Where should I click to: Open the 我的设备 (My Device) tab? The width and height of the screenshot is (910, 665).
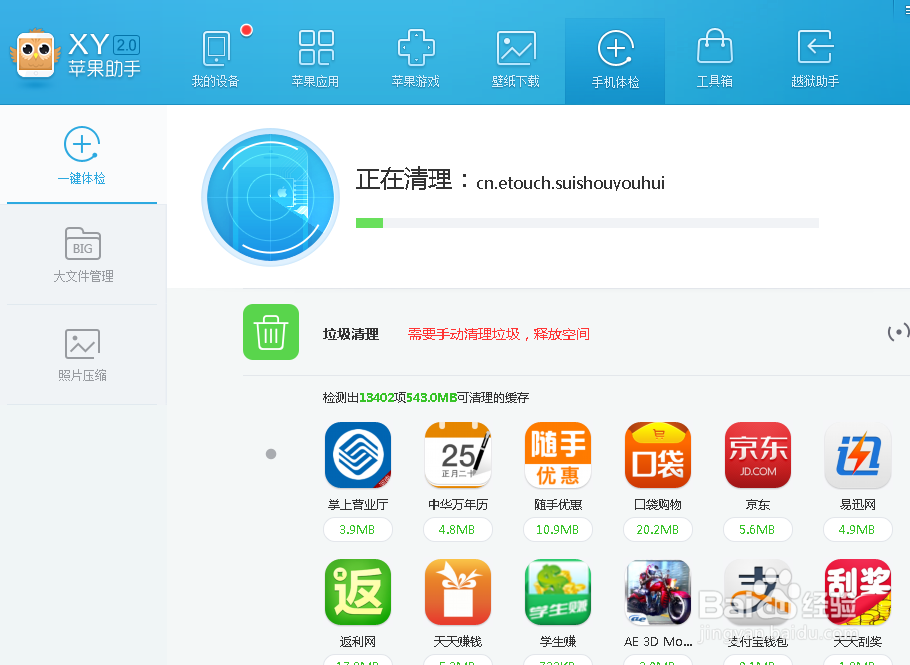coord(215,60)
